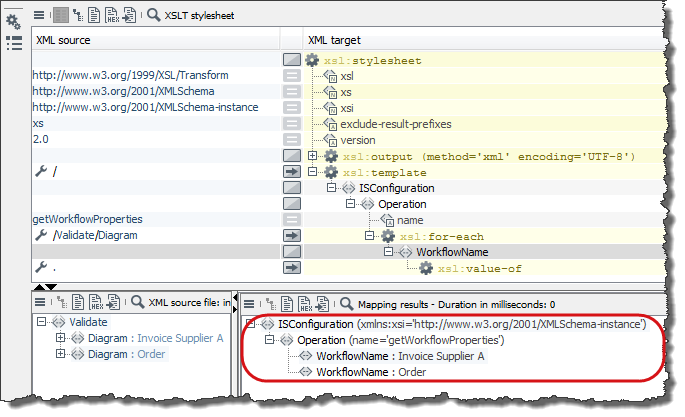The height and width of the screenshot is (417, 685).
Task: Select the XSL/Transform namespace URL
Action: tap(131, 75)
